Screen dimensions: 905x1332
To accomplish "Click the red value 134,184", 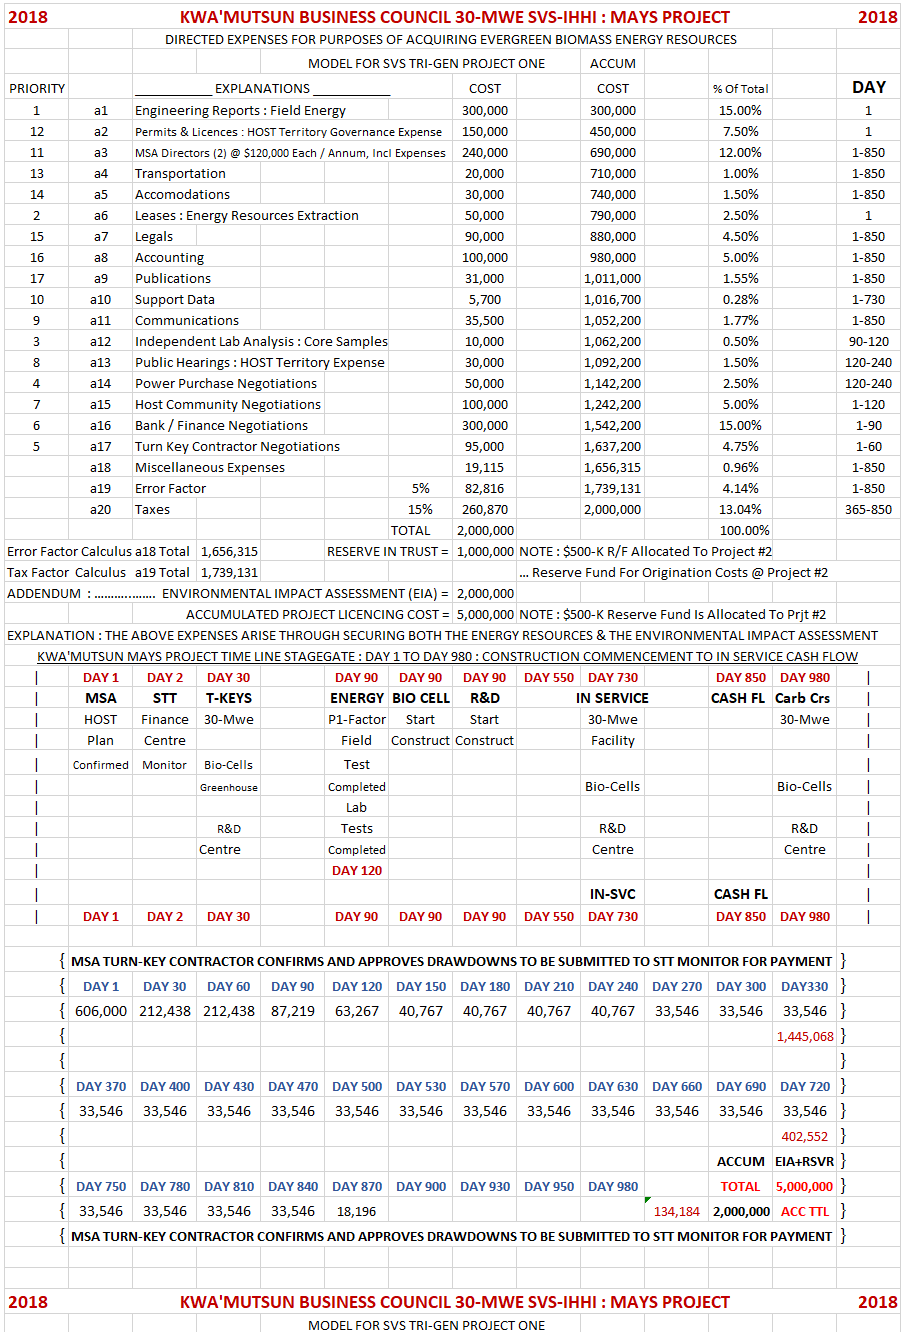I will point(677,1211).
